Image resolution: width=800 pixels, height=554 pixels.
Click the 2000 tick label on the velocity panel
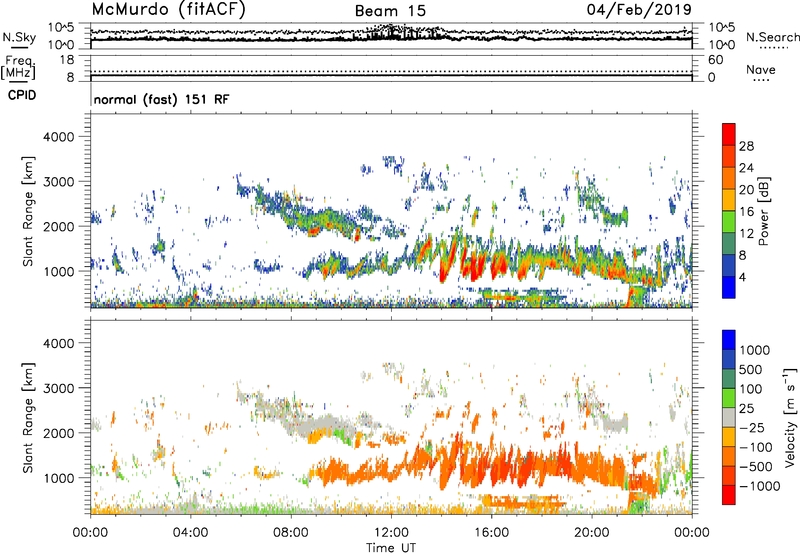[x=58, y=433]
